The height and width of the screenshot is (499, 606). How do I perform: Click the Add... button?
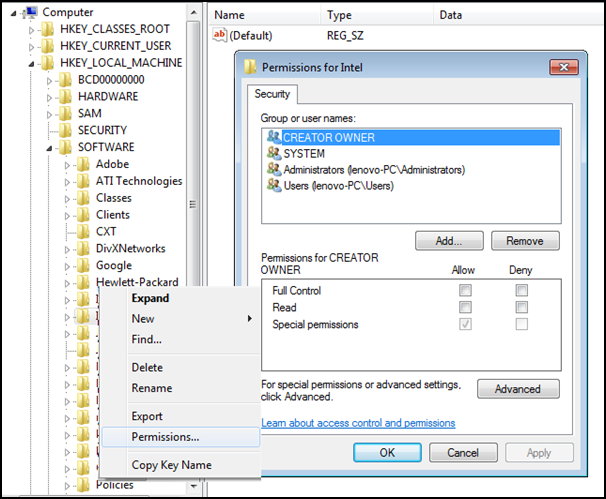point(449,241)
